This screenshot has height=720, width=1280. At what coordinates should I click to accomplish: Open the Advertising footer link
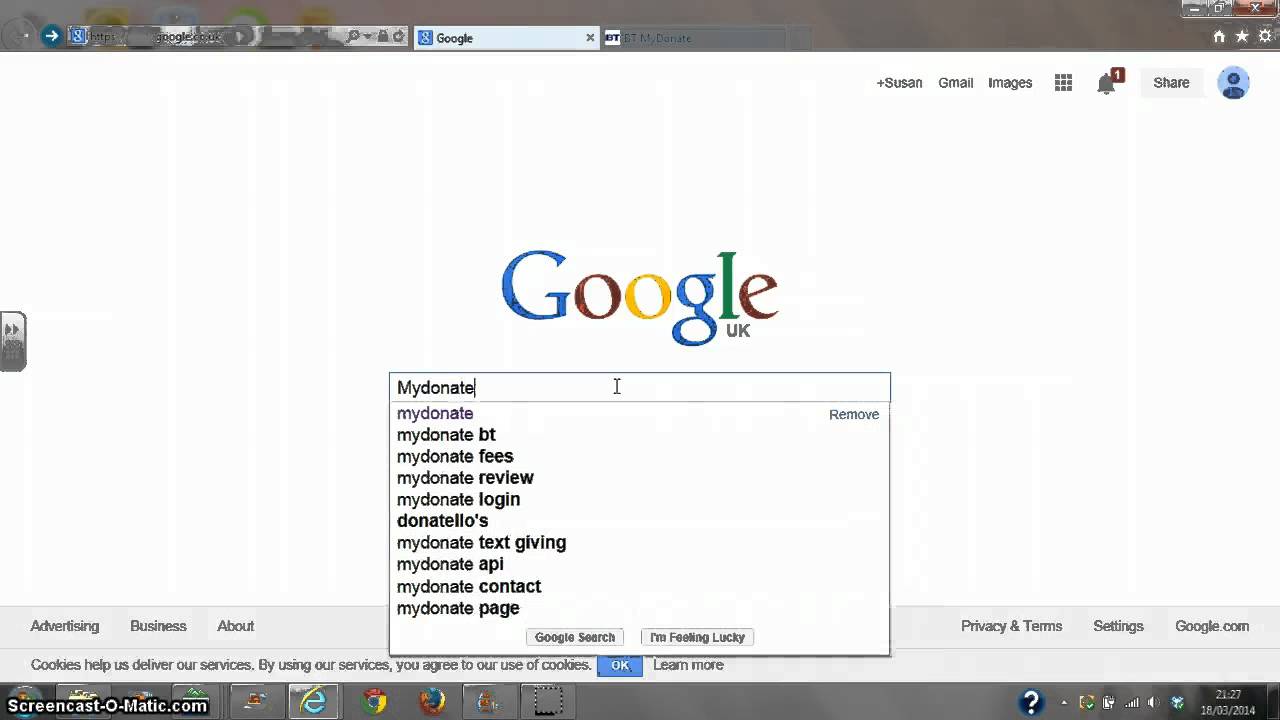coord(65,626)
